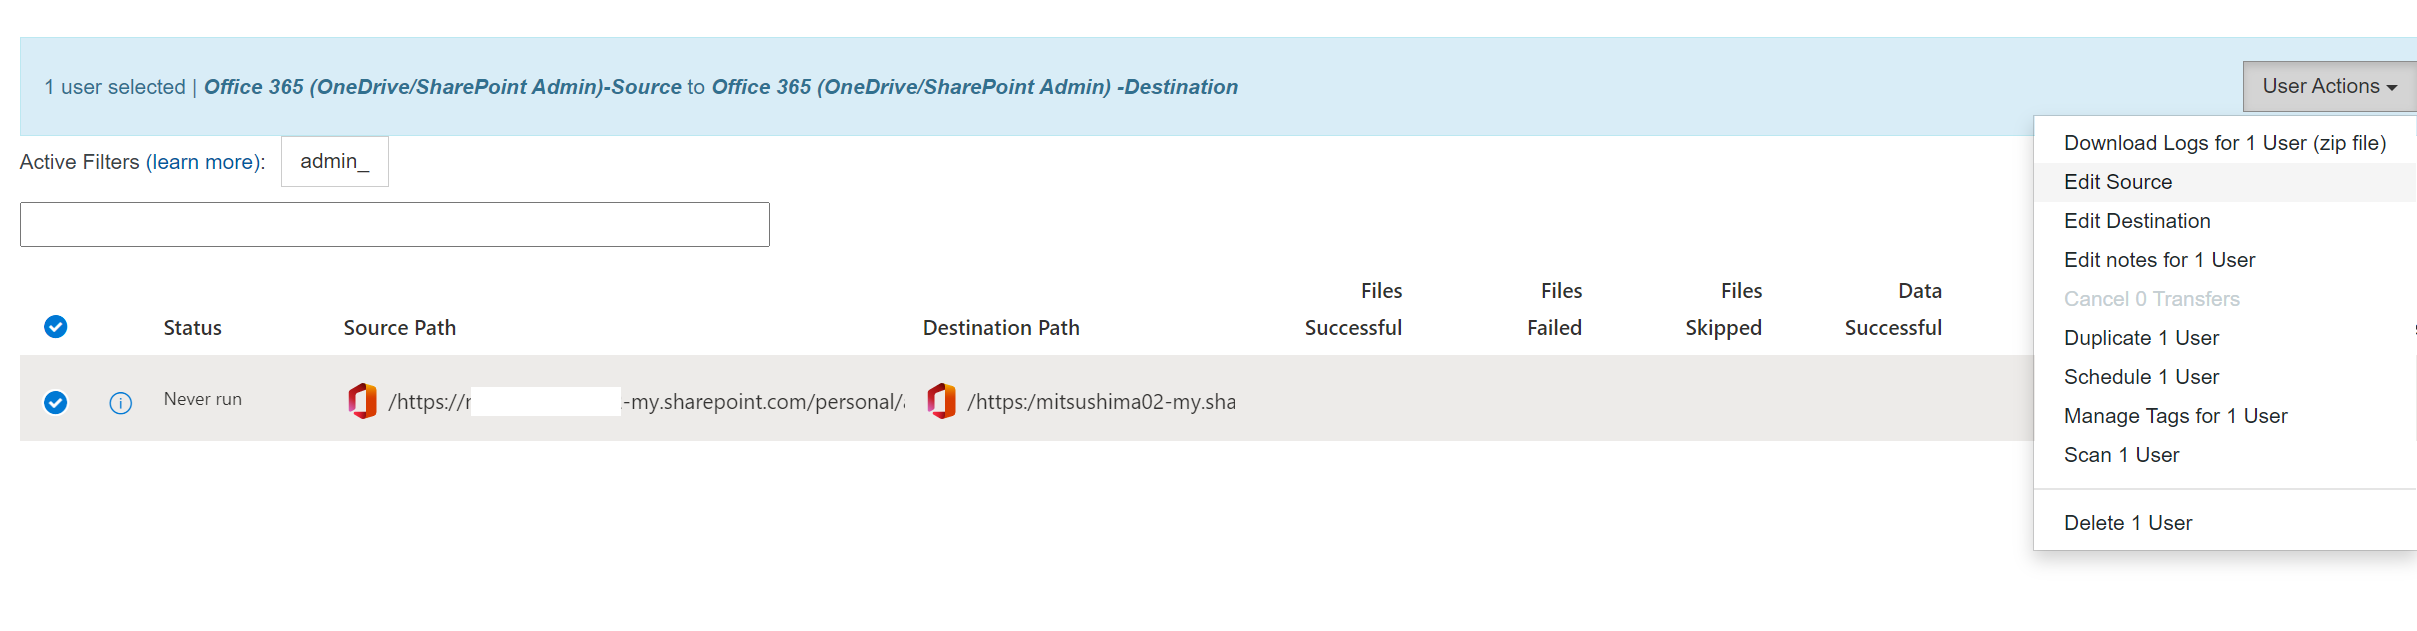Click the Office 365 icon in Destination Path
2417x631 pixels.
941,401
